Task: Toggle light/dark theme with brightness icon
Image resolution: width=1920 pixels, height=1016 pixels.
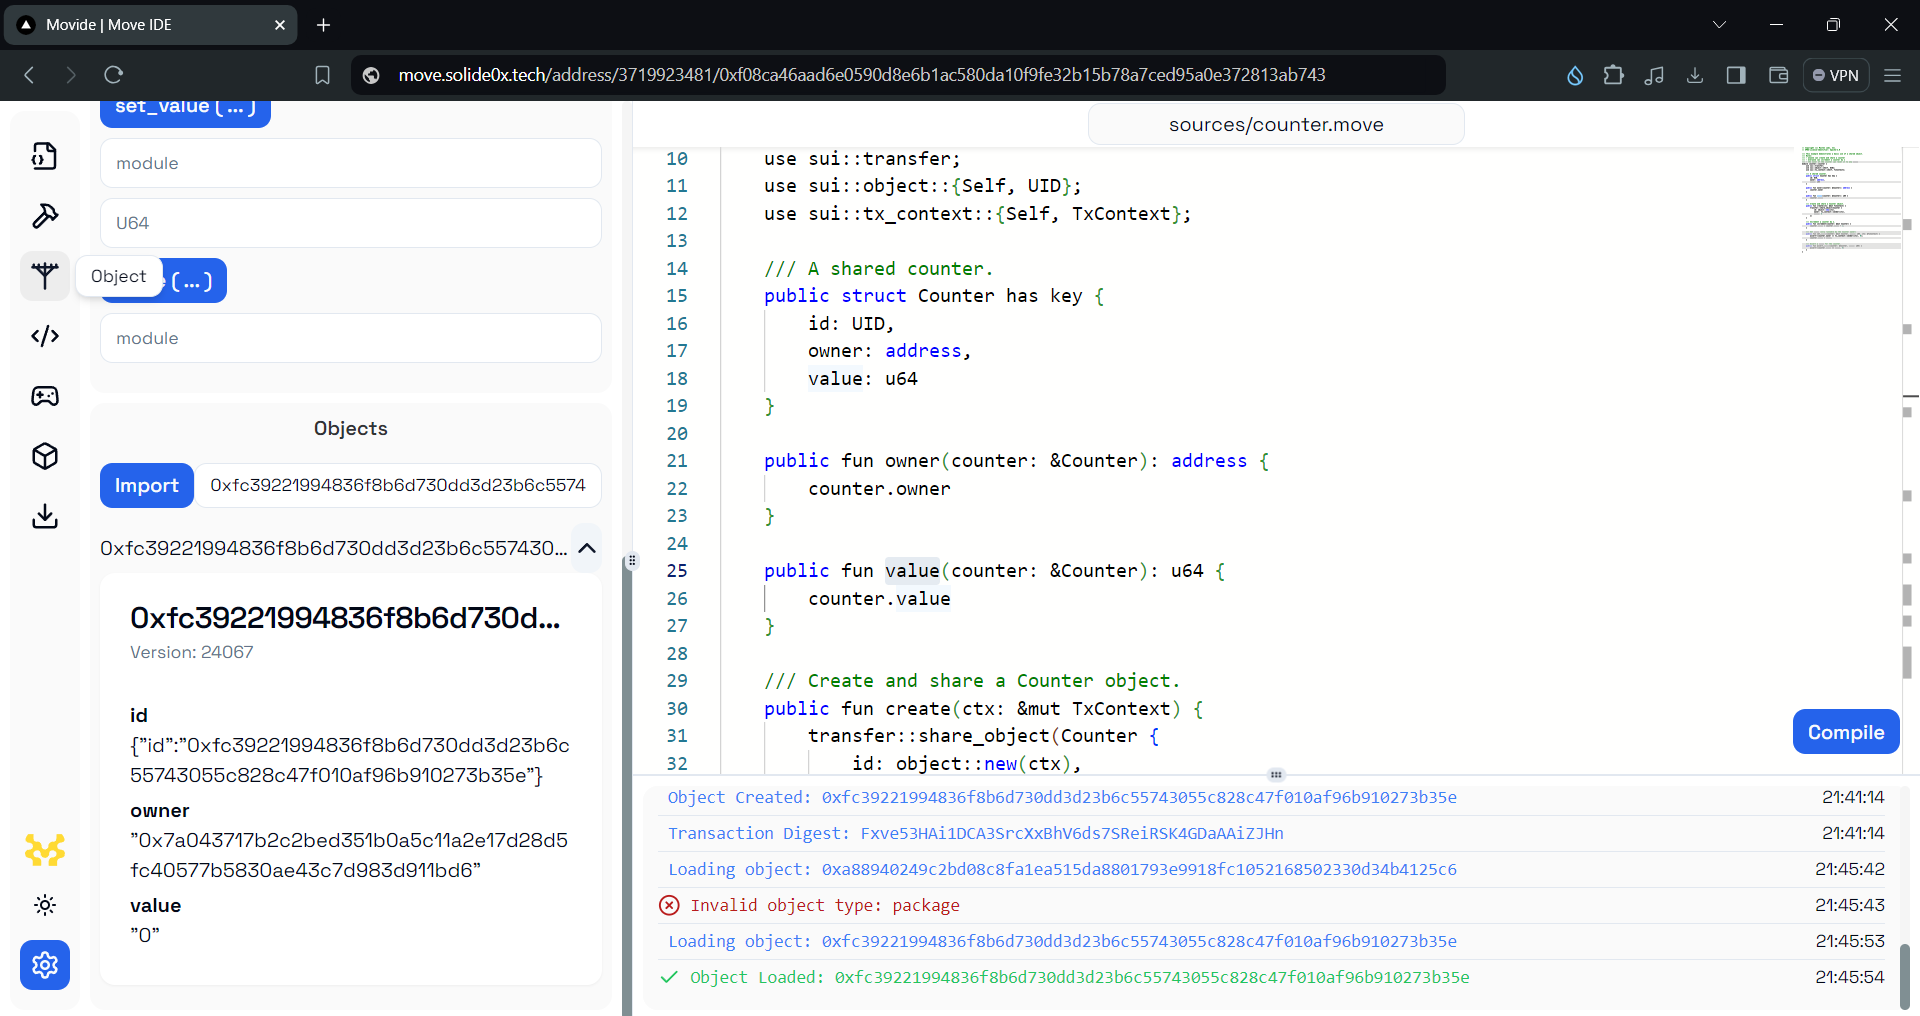Action: pyautogui.click(x=44, y=905)
